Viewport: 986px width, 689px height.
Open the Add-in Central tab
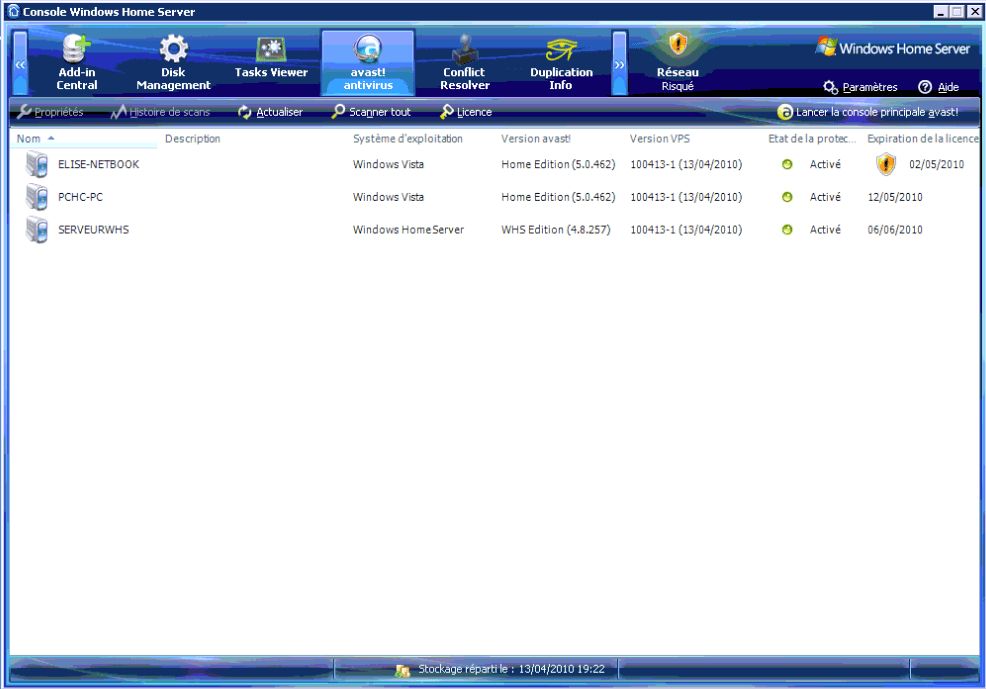(77, 63)
